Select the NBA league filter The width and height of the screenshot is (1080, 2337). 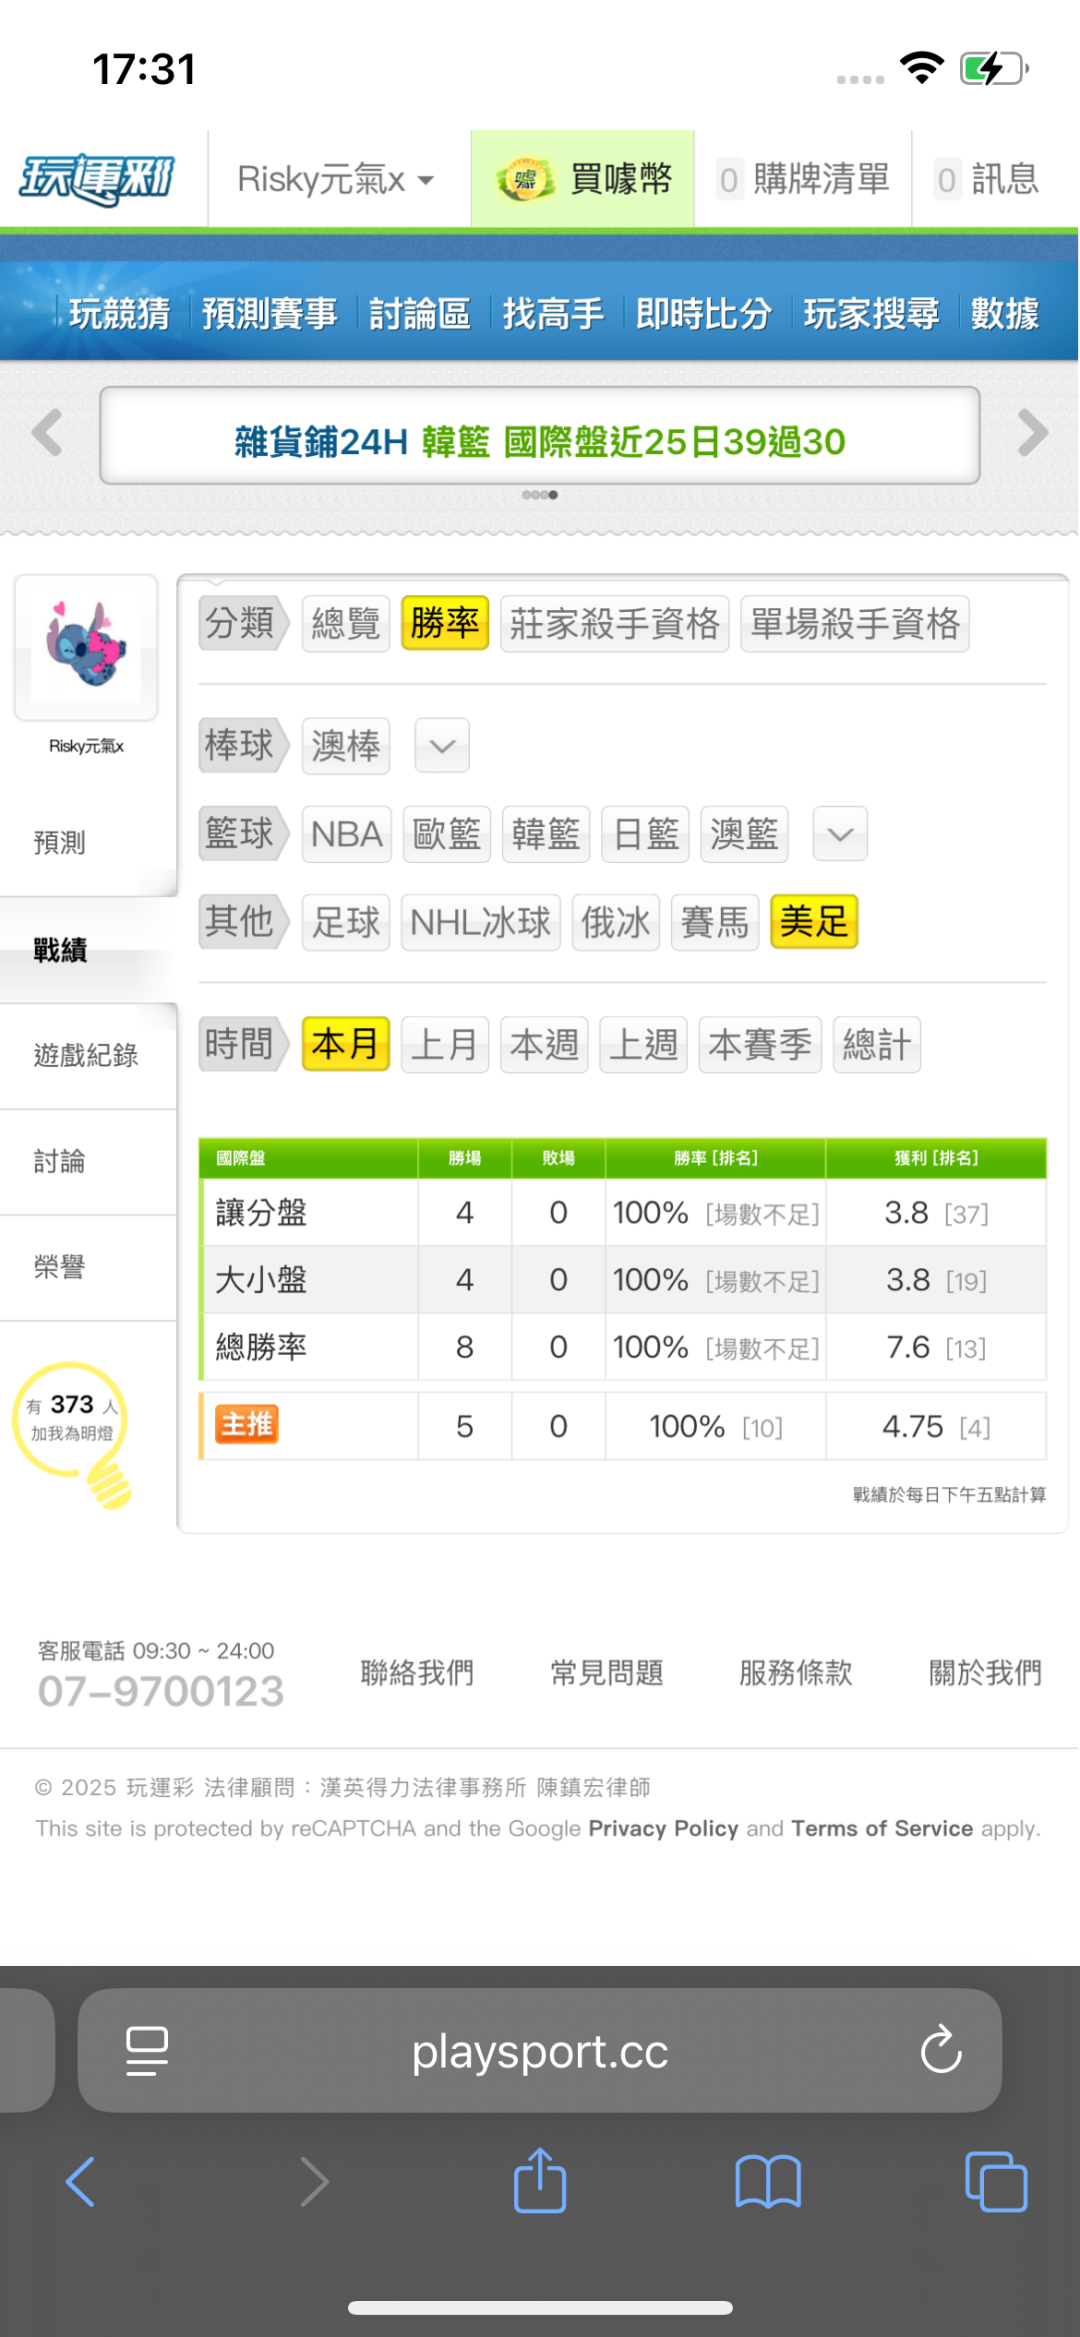(346, 834)
